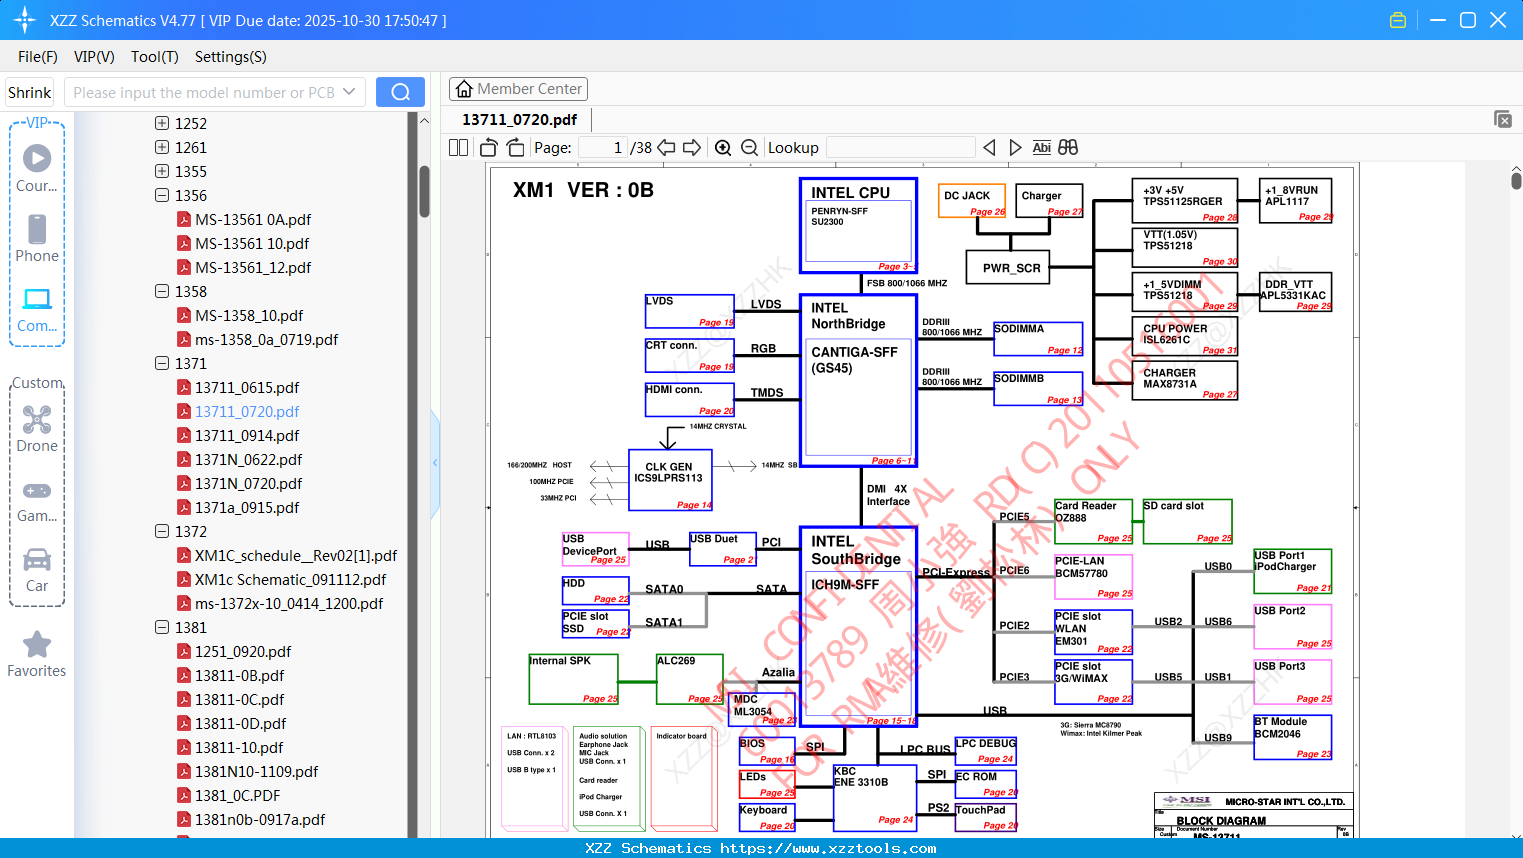
Task: Click the binoculars search icon
Action: tap(1068, 148)
